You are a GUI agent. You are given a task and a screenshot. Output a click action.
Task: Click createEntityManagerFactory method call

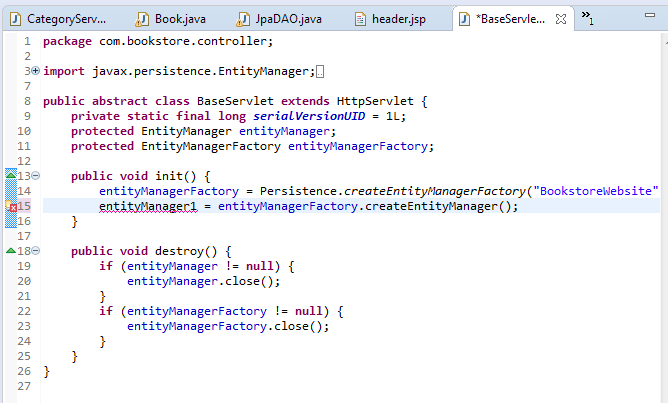(x=435, y=191)
